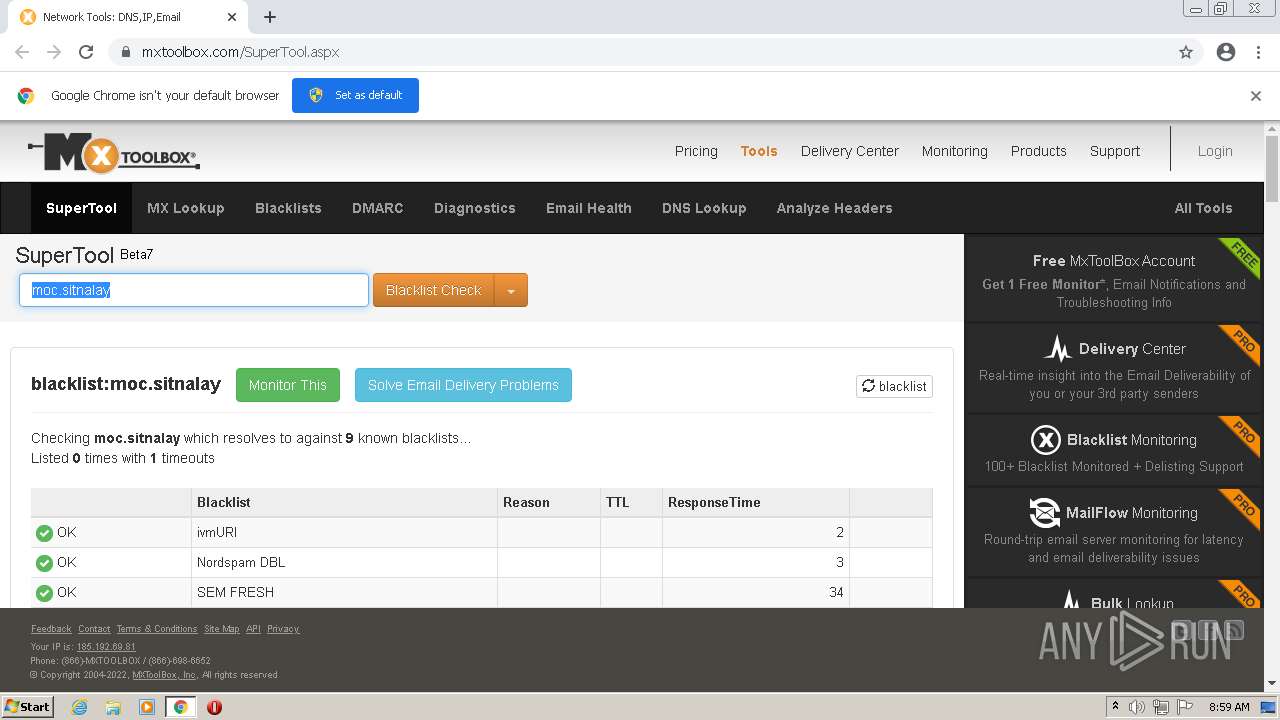This screenshot has height=720, width=1280.
Task: Switch to Chrome in taskbar
Action: [181, 707]
